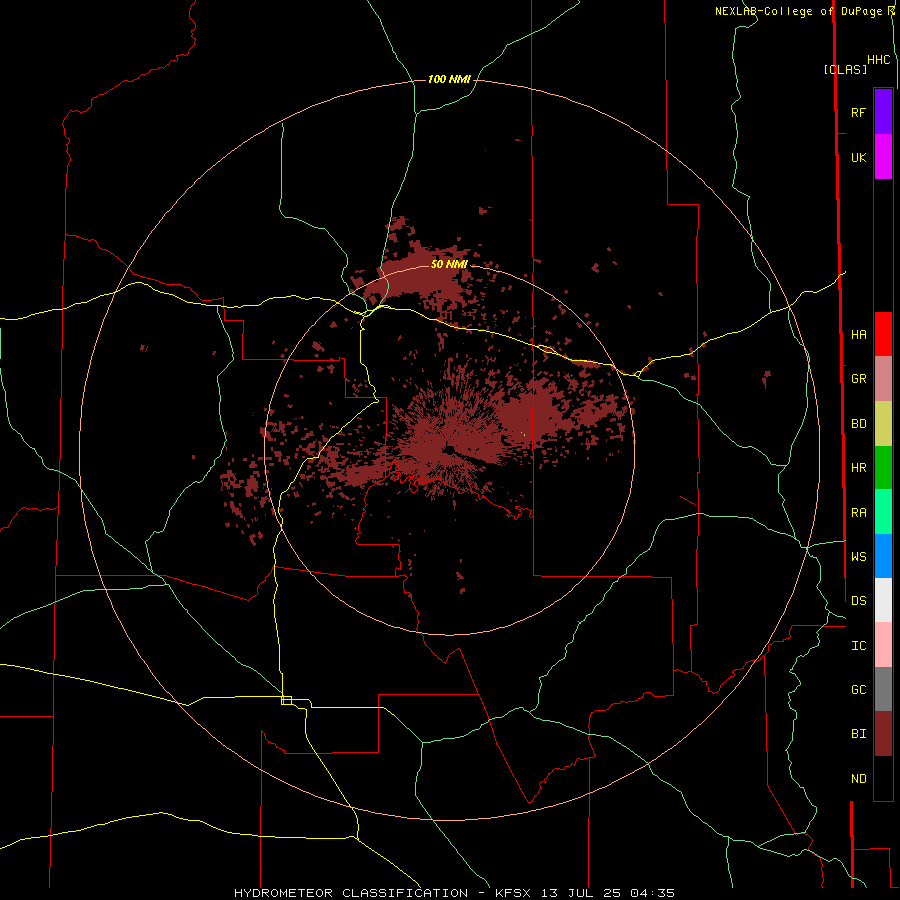Select the yellow BD legend swatch

point(883,424)
